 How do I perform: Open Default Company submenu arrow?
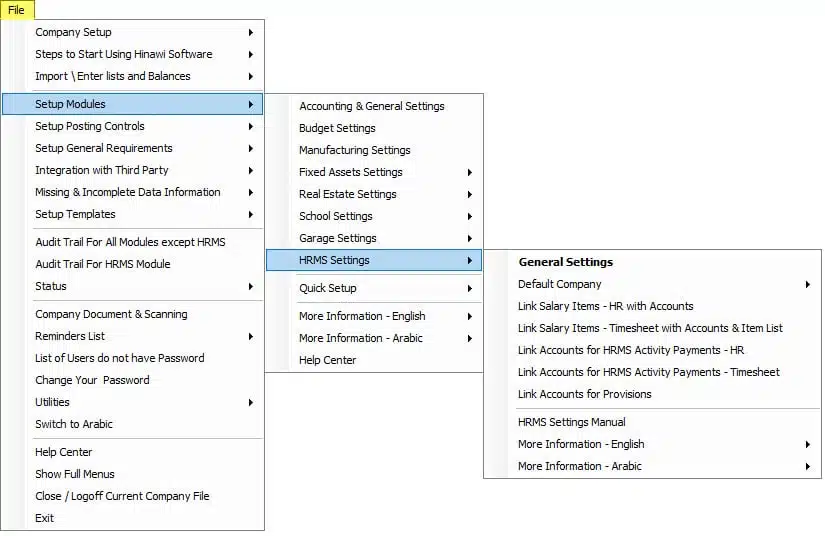(808, 285)
